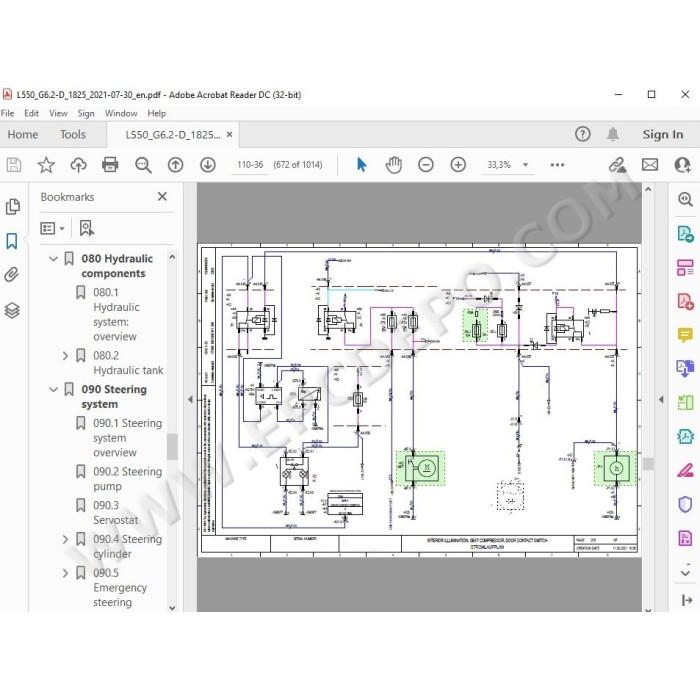700x700 pixels.
Task: Open share with others icon
Action: click(682, 165)
